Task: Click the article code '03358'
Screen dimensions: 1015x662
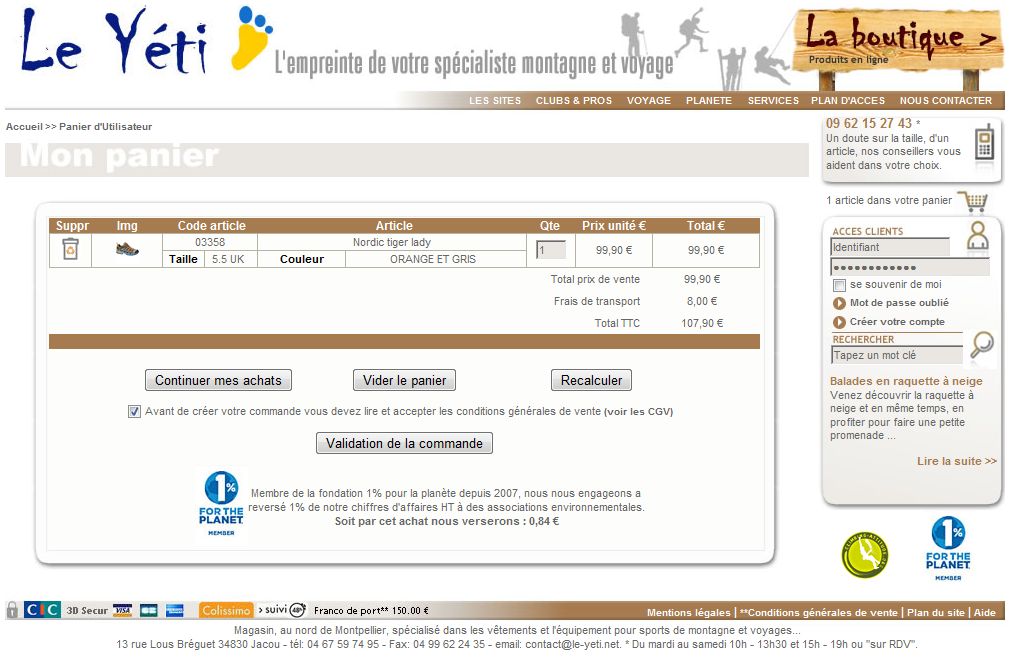Action: coord(210,242)
